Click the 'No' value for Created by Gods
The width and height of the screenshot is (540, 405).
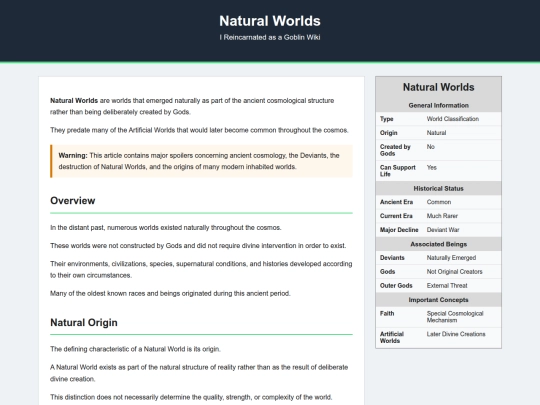pyautogui.click(x=430, y=147)
